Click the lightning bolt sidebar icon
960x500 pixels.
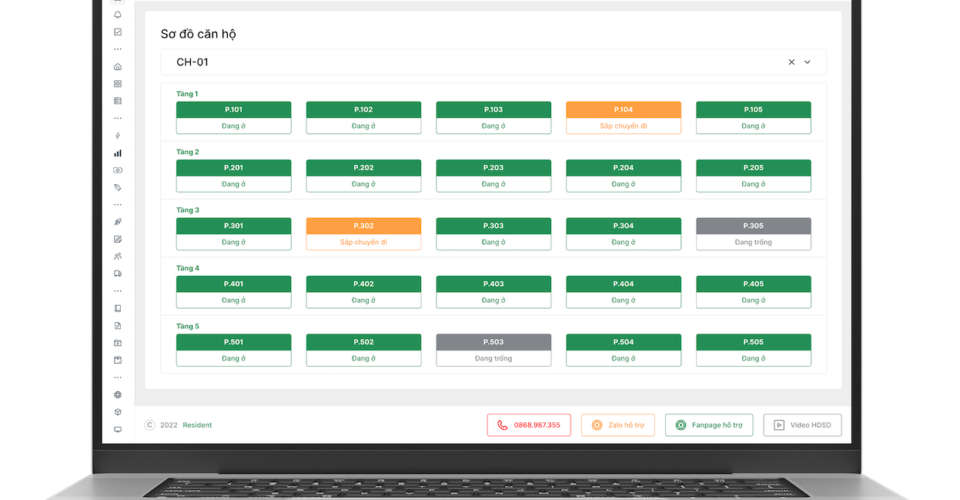118,135
